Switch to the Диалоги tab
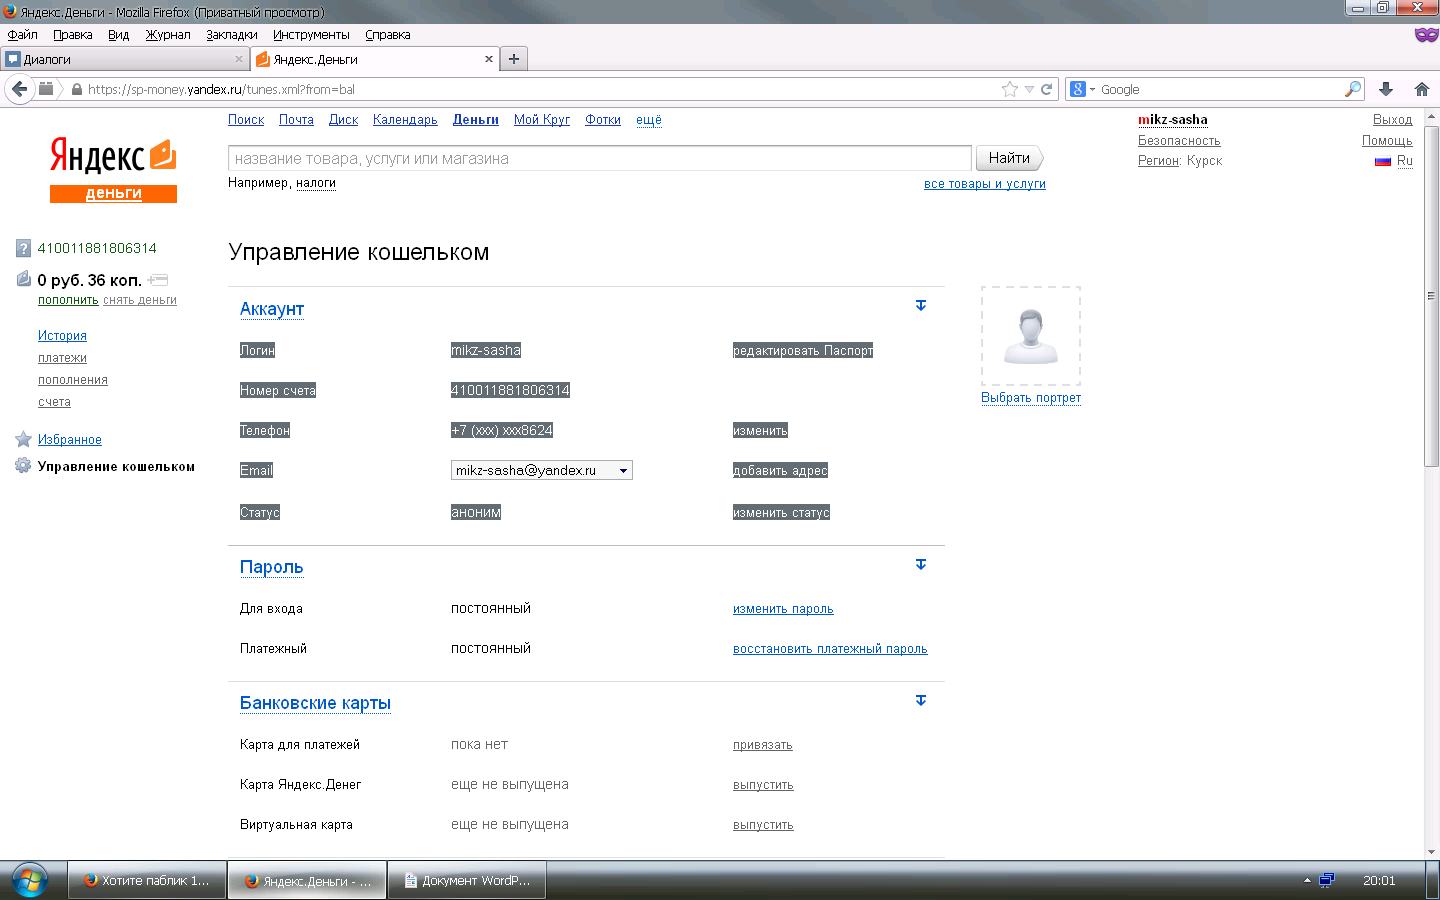Screen dimensions: 1440x900 (x=120, y=59)
